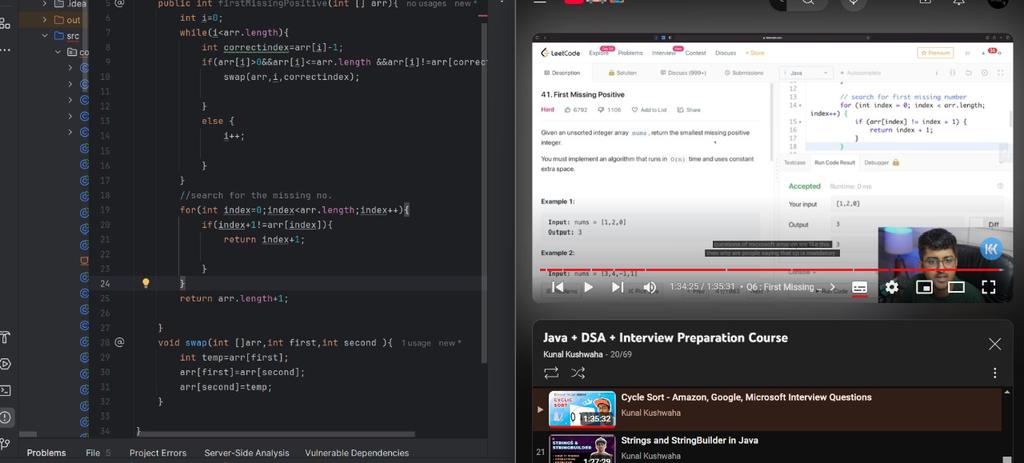The height and width of the screenshot is (463, 1024).
Task: Click the 'else {' keyword line
Action: tap(217, 121)
